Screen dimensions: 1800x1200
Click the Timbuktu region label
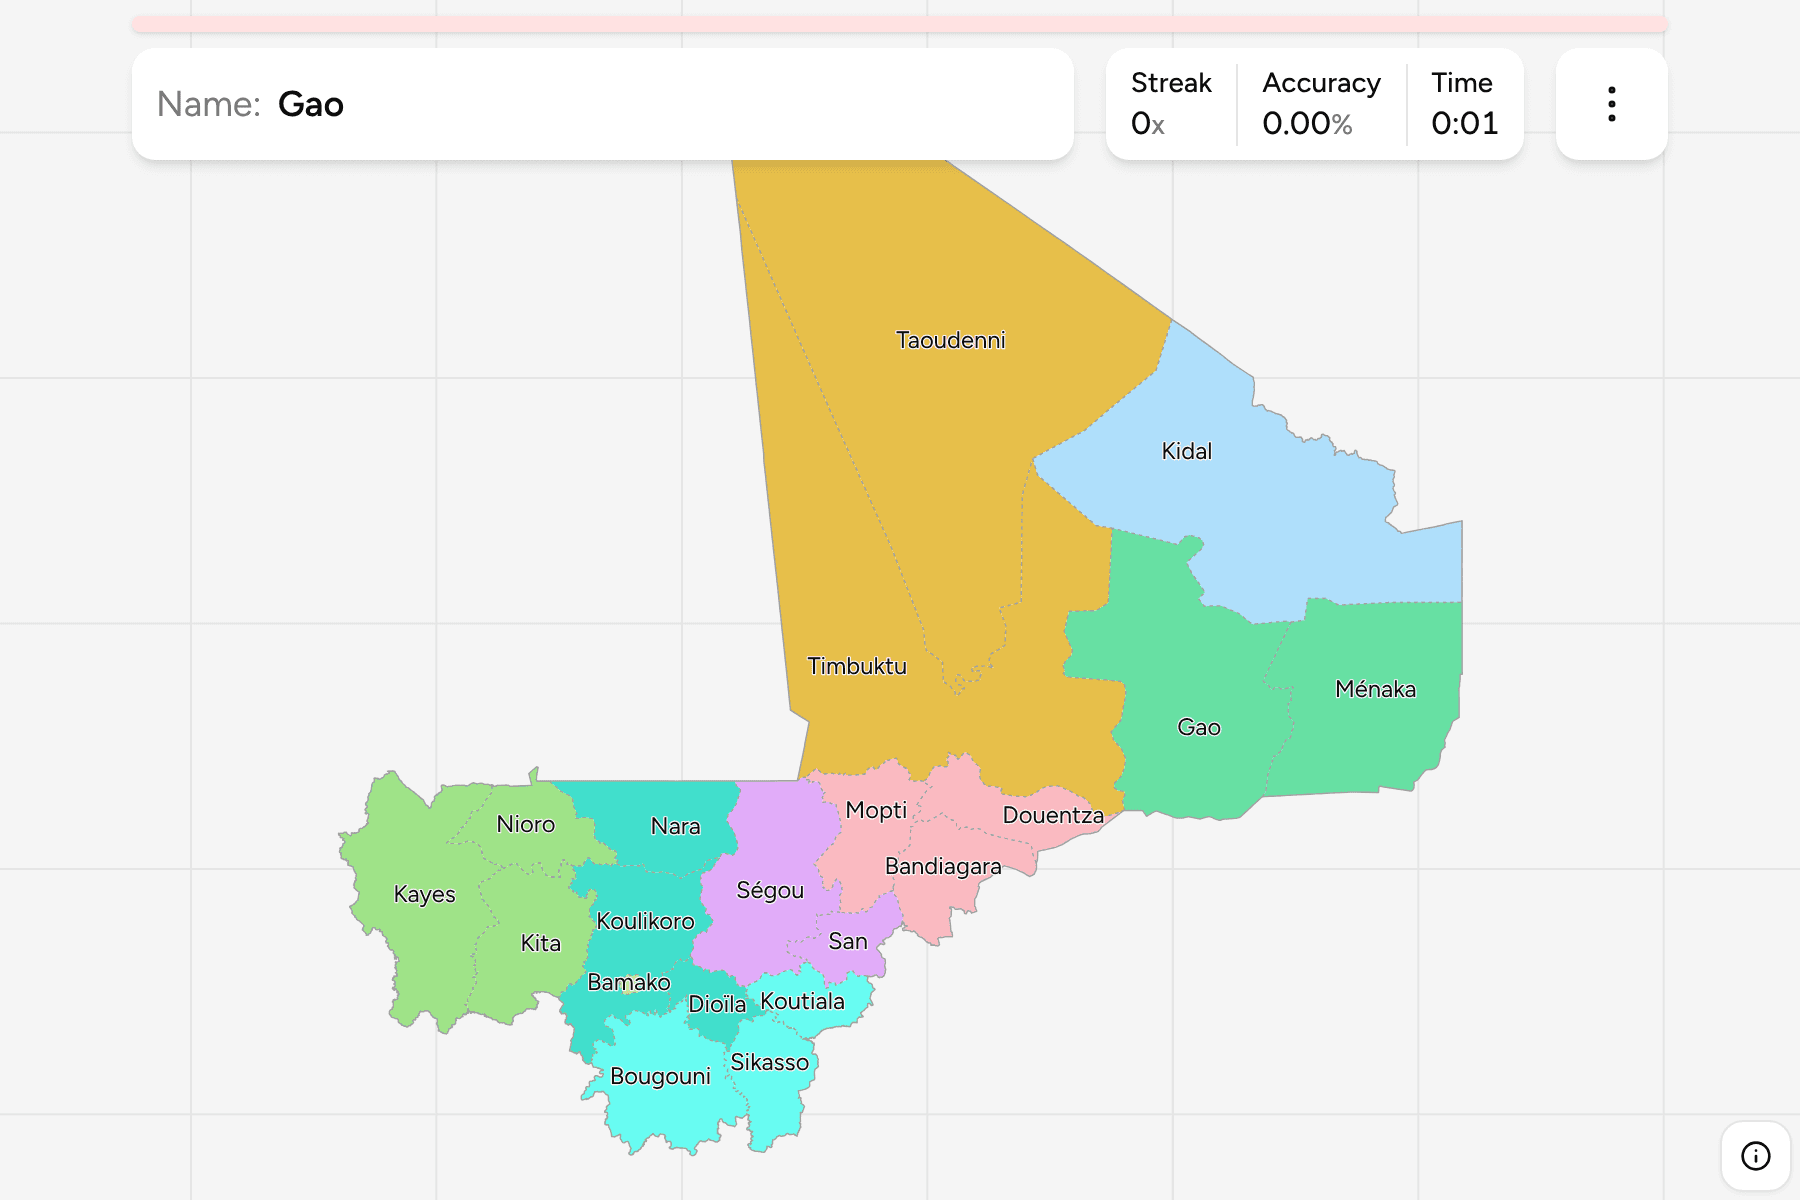click(857, 666)
